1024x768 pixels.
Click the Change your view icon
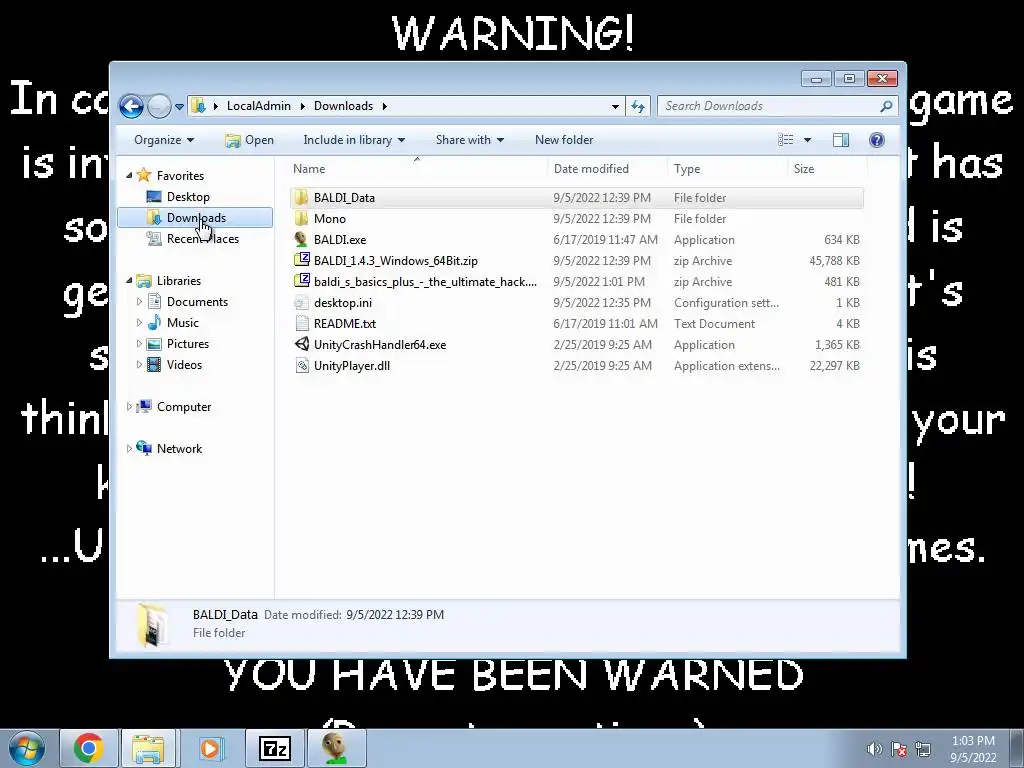point(786,140)
